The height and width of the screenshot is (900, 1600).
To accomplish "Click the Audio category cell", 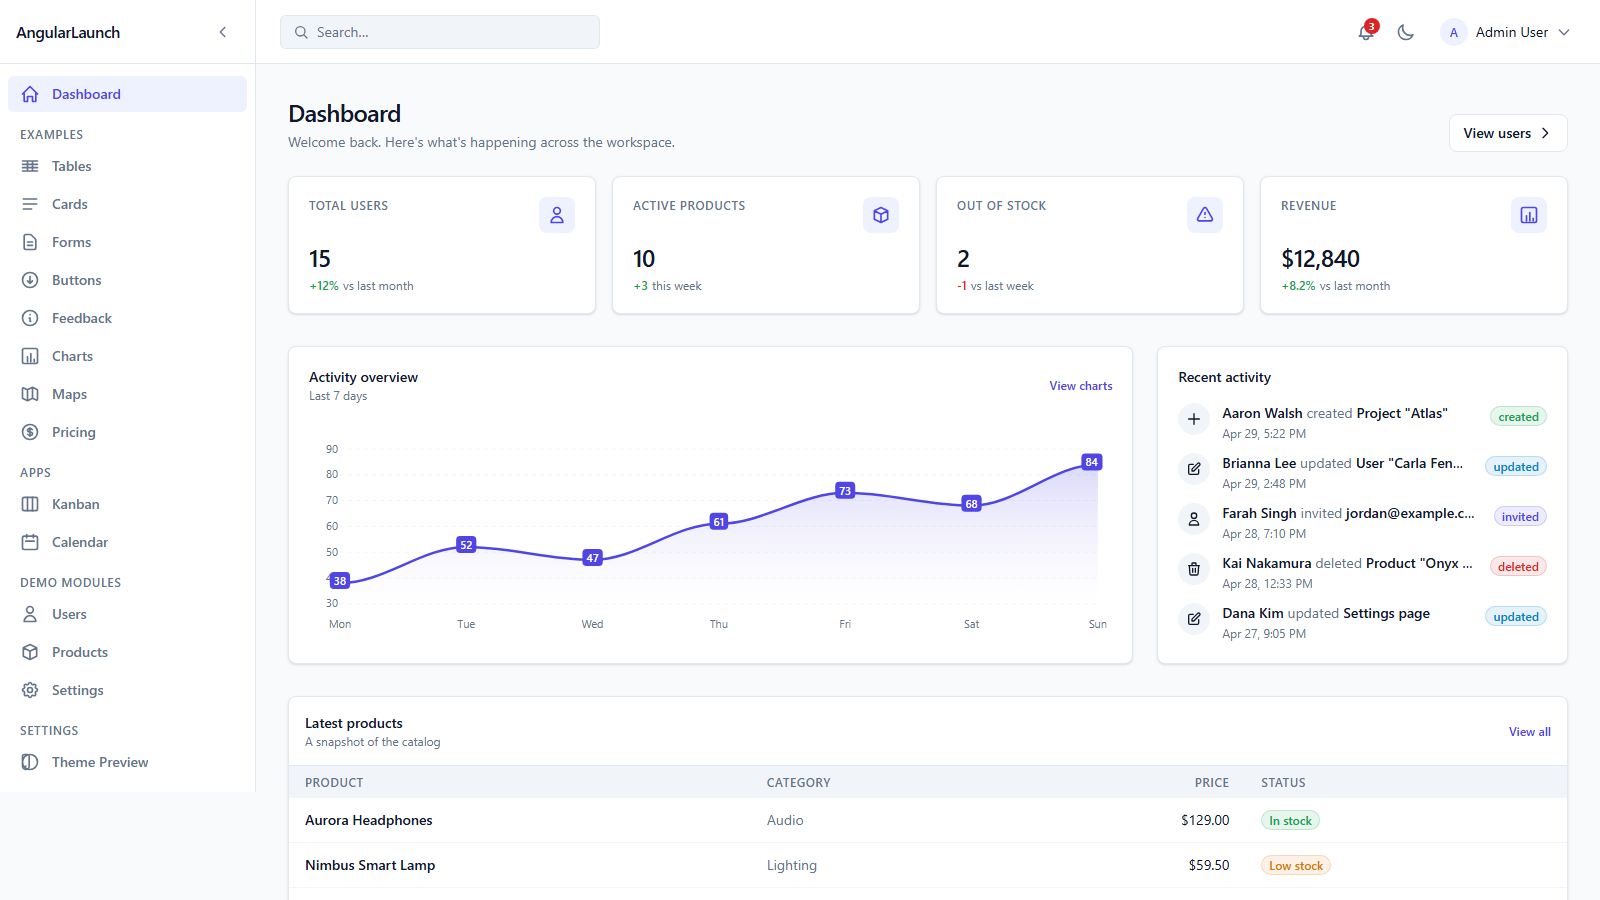I will (x=785, y=820).
